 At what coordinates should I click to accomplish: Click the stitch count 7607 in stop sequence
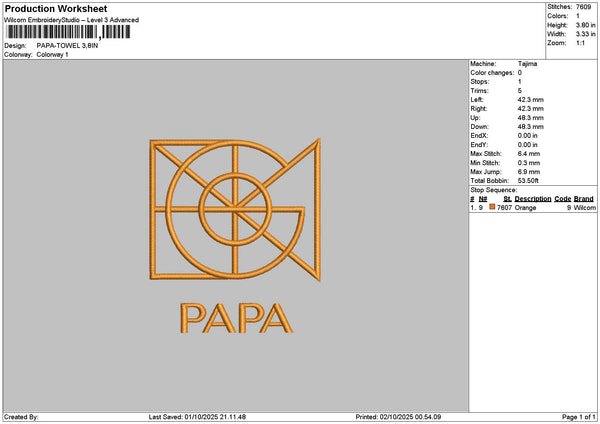coord(504,208)
